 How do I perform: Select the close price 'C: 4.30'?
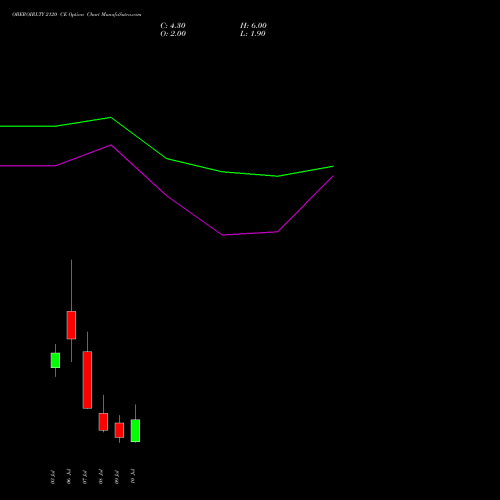(x=173, y=26)
